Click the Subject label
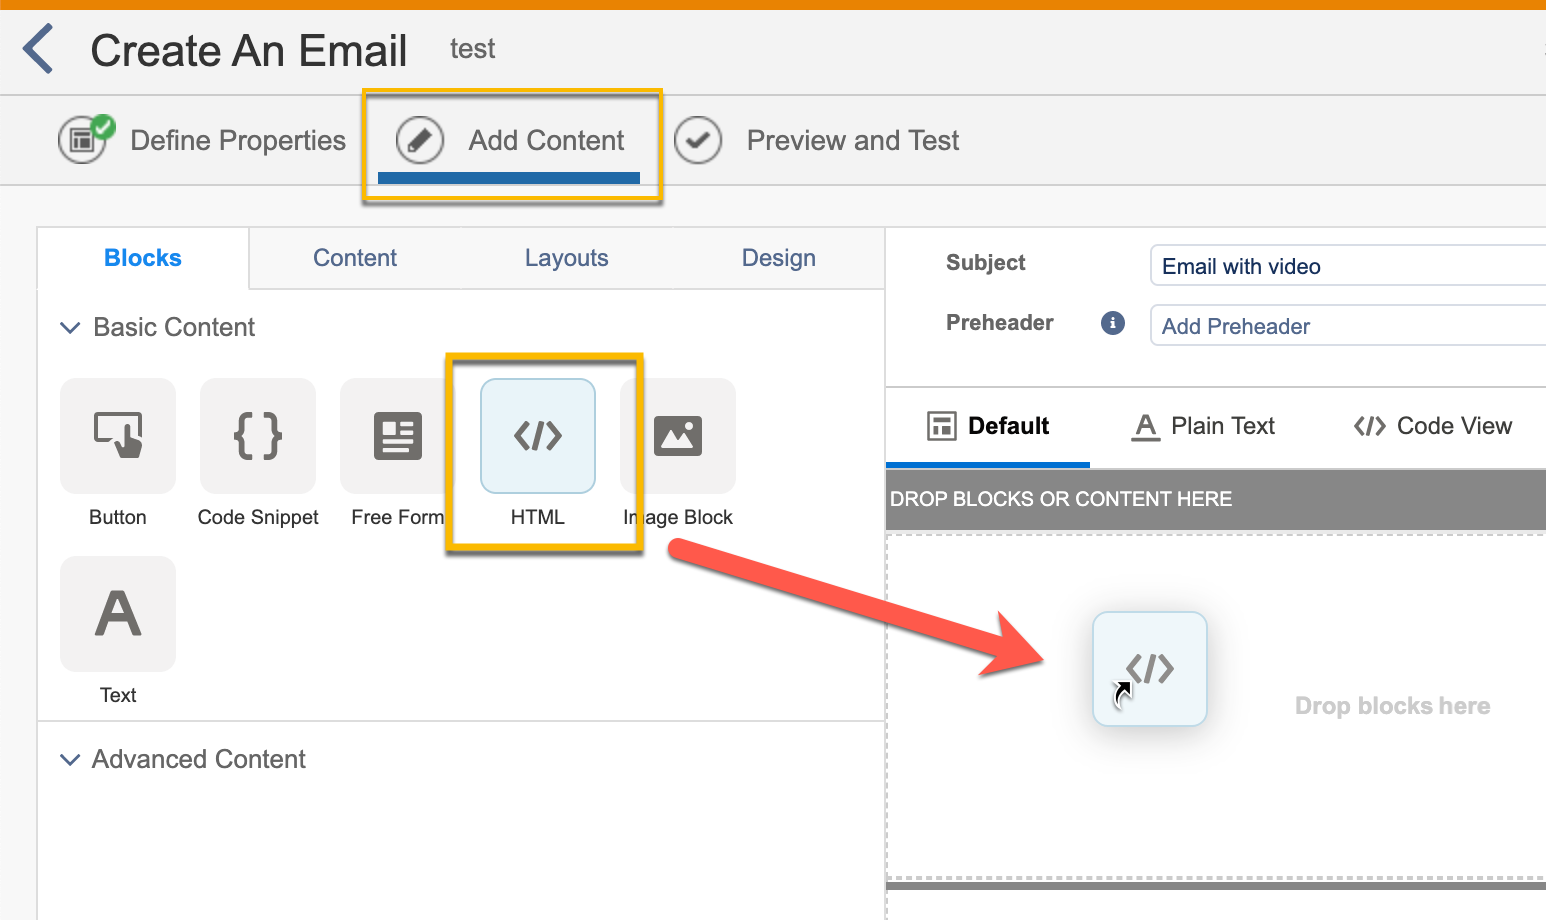 point(985,263)
